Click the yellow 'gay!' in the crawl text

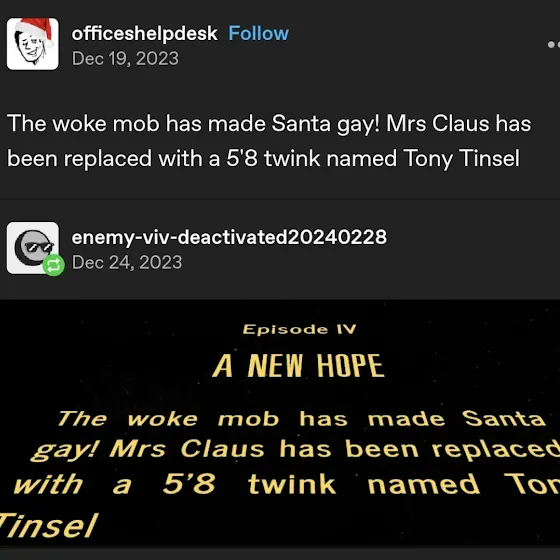pos(64,451)
